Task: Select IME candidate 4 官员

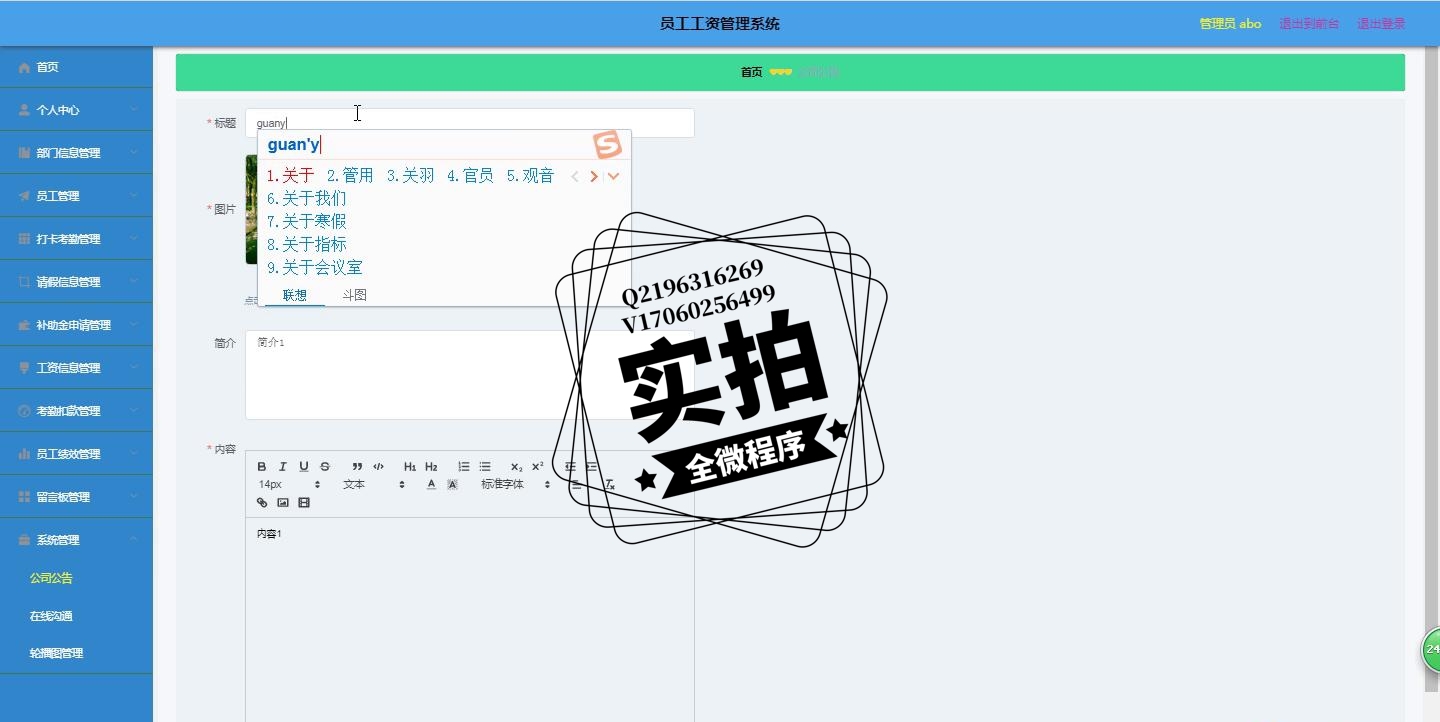Action: pos(470,176)
